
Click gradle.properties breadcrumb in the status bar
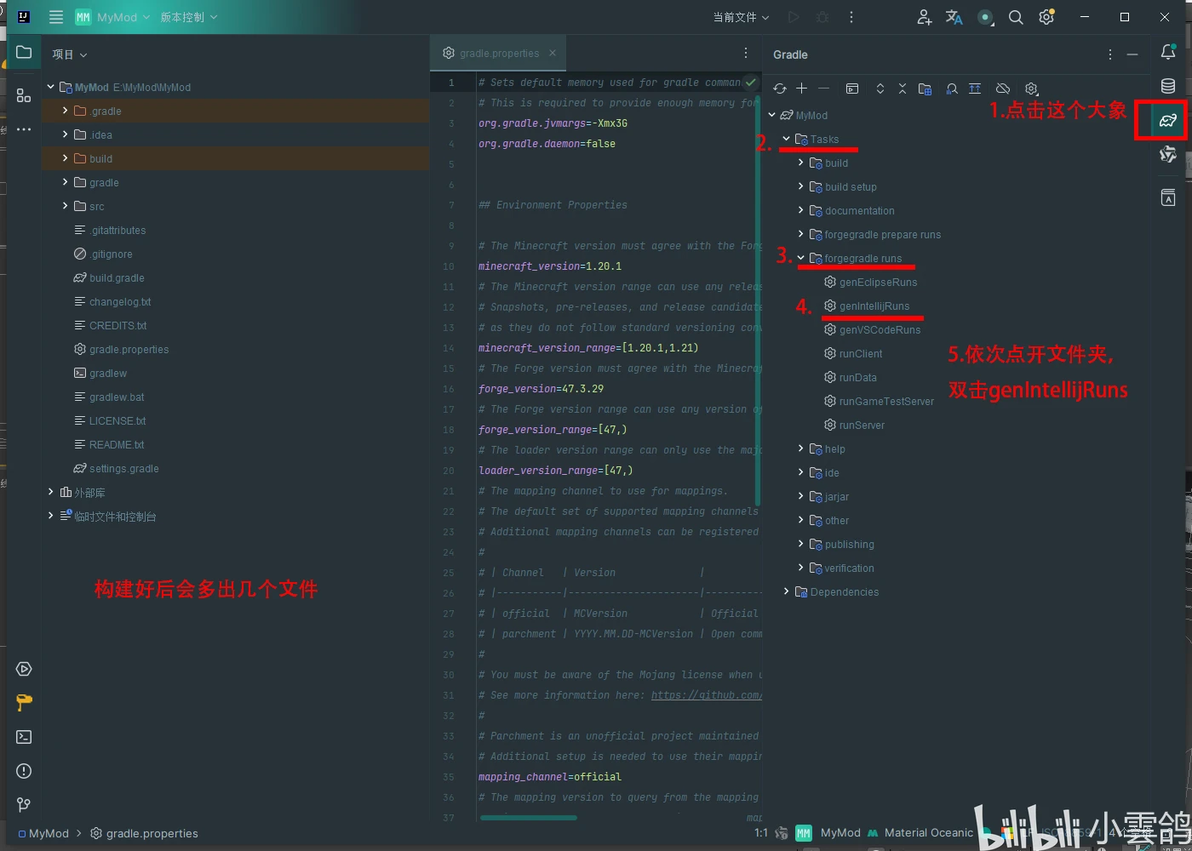tap(144, 833)
